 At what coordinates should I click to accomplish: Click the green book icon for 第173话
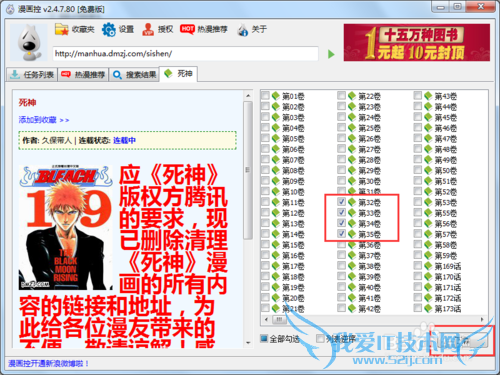428,309
